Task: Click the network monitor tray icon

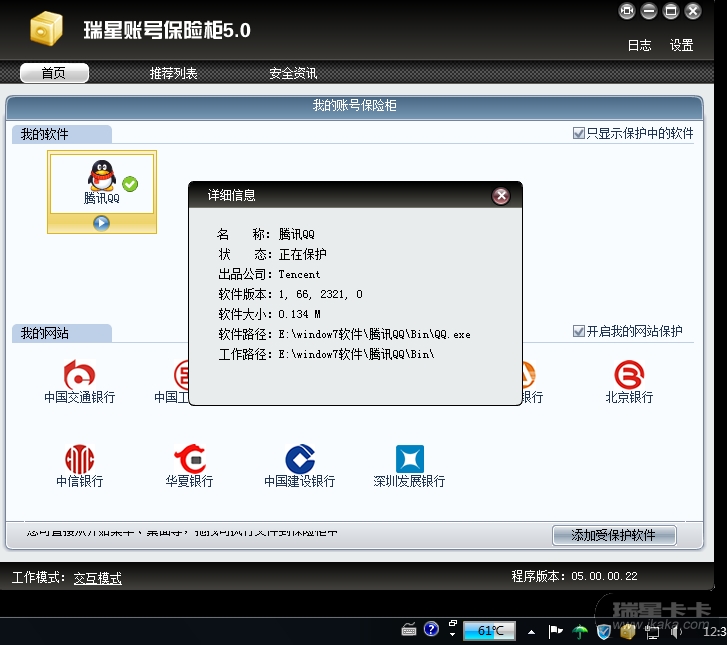Action: [x=652, y=632]
